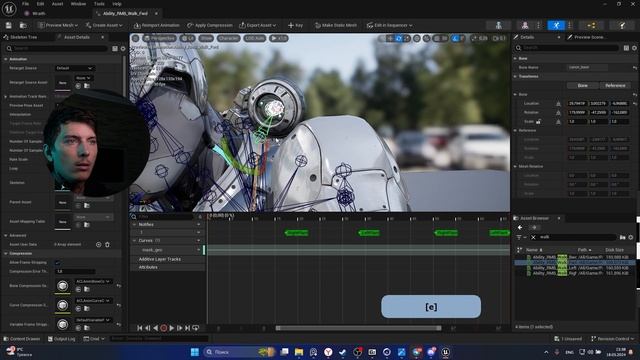Screen dimensions: 640x360
Task: Click Reimport Animation button
Action: pos(157,25)
